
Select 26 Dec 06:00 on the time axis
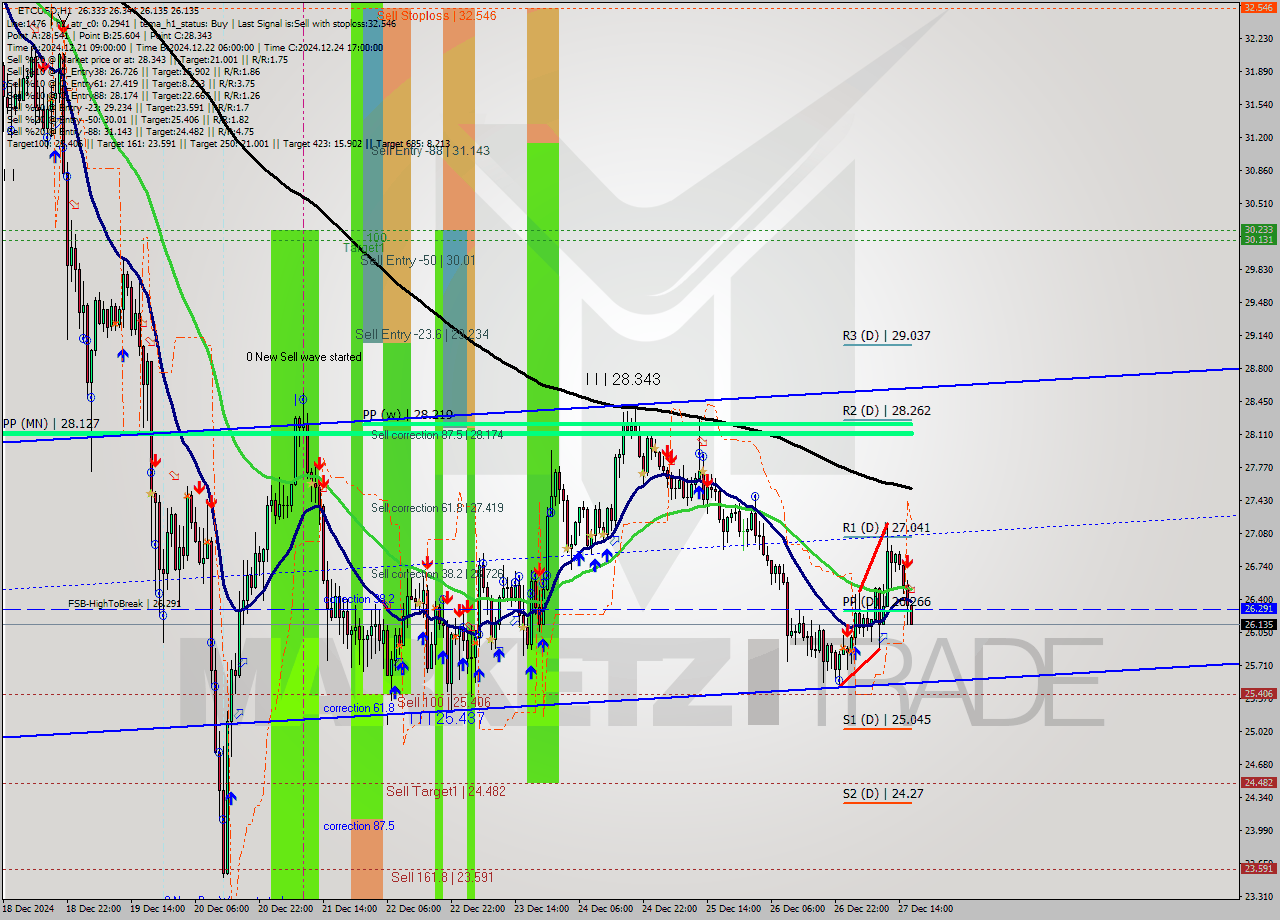pyautogui.click(x=797, y=909)
